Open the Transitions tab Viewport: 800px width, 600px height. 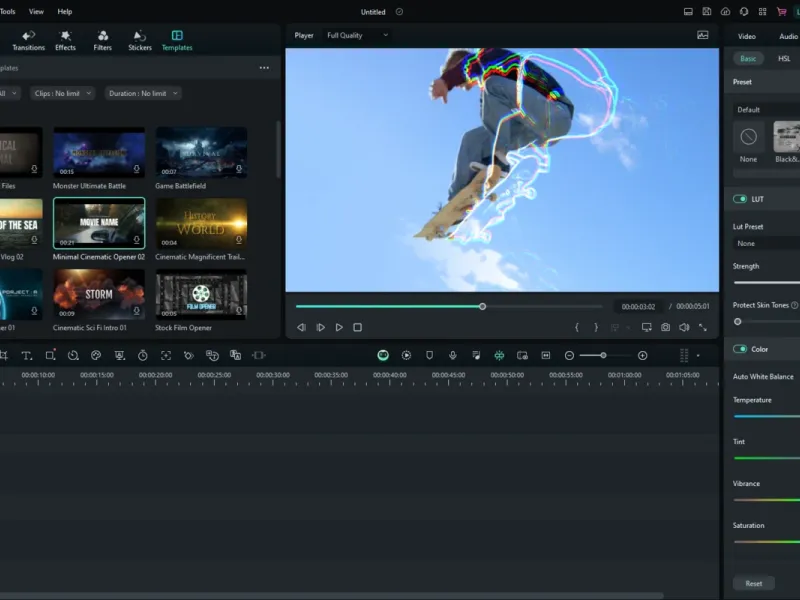point(29,40)
